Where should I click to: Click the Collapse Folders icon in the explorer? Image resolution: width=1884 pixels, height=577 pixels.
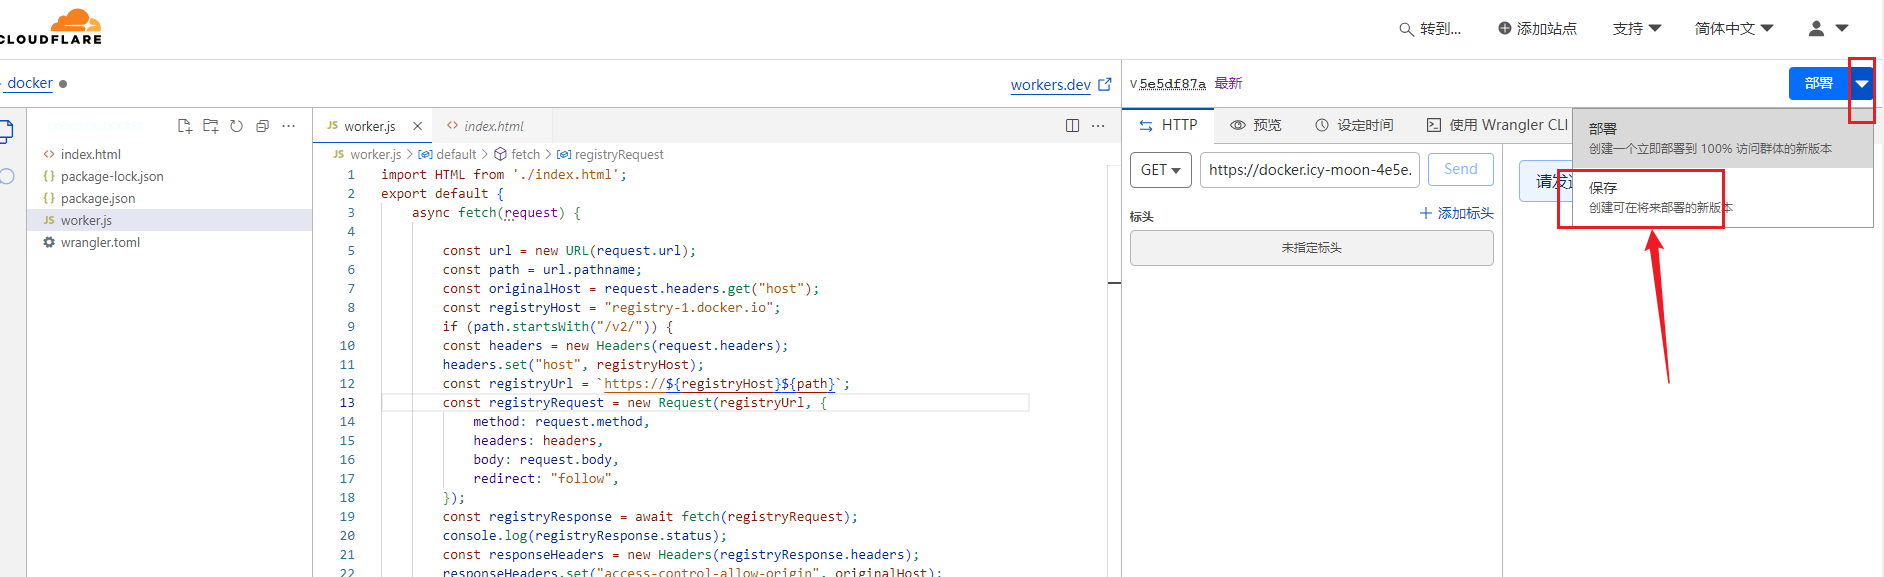[262, 126]
